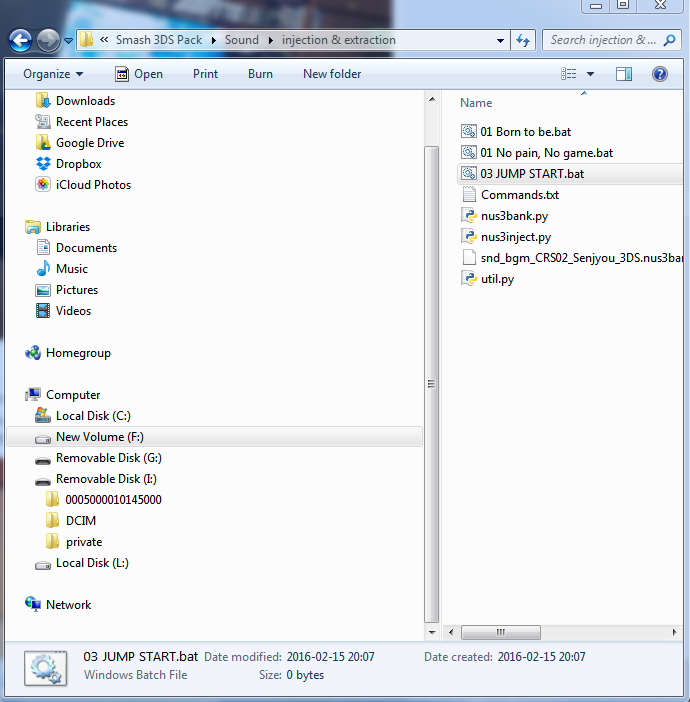Open Music library

coord(62,269)
